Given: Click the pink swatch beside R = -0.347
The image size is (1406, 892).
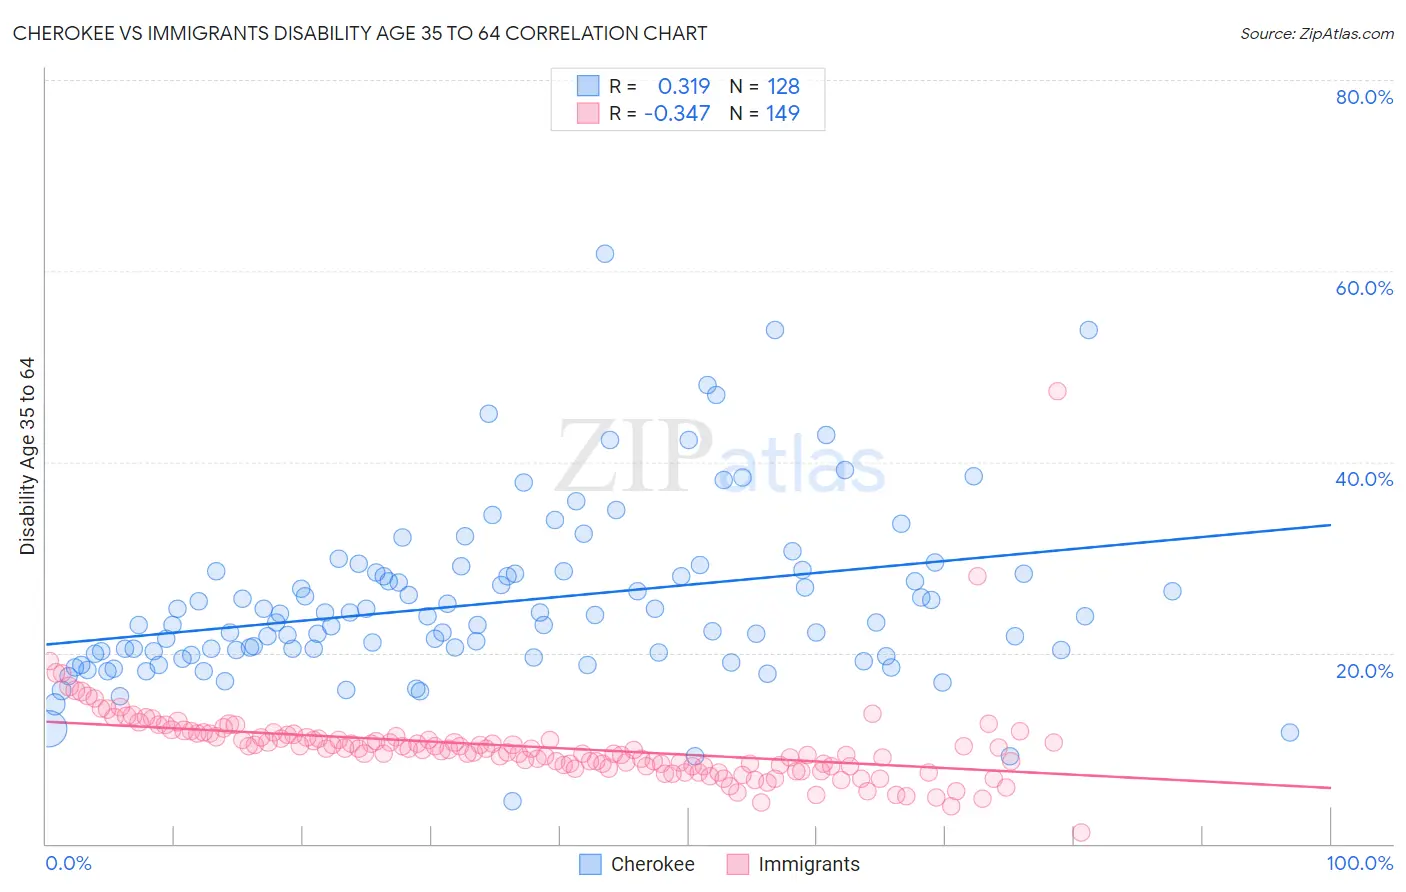Looking at the screenshot, I should pyautogui.click(x=587, y=113).
